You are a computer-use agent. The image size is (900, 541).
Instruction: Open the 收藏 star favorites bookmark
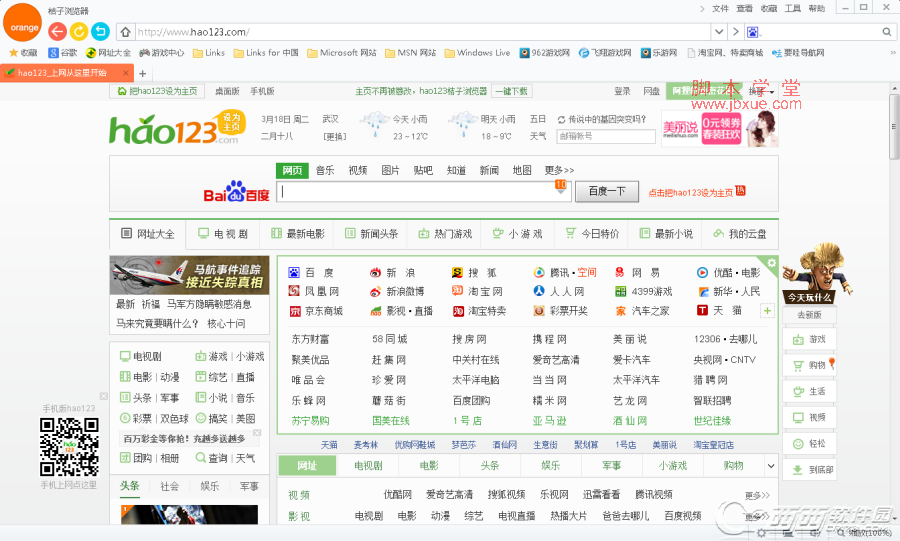pyautogui.click(x=24, y=53)
